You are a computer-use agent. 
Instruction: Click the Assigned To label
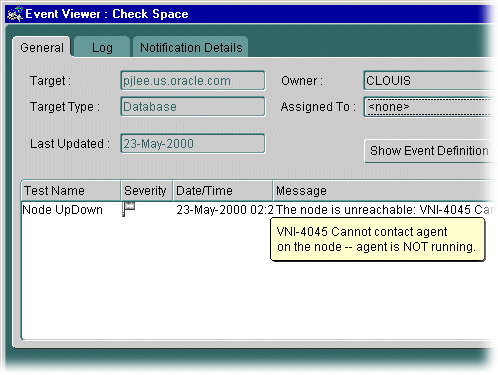coord(318,107)
